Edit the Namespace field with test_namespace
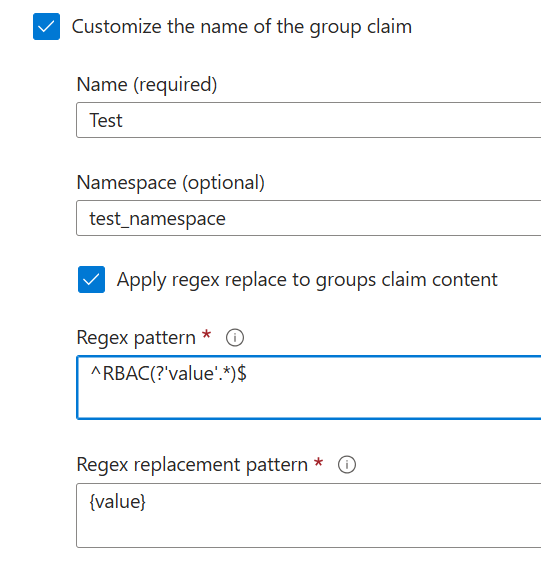Image resolution: width=541 pixels, height=572 pixels. [x=309, y=218]
